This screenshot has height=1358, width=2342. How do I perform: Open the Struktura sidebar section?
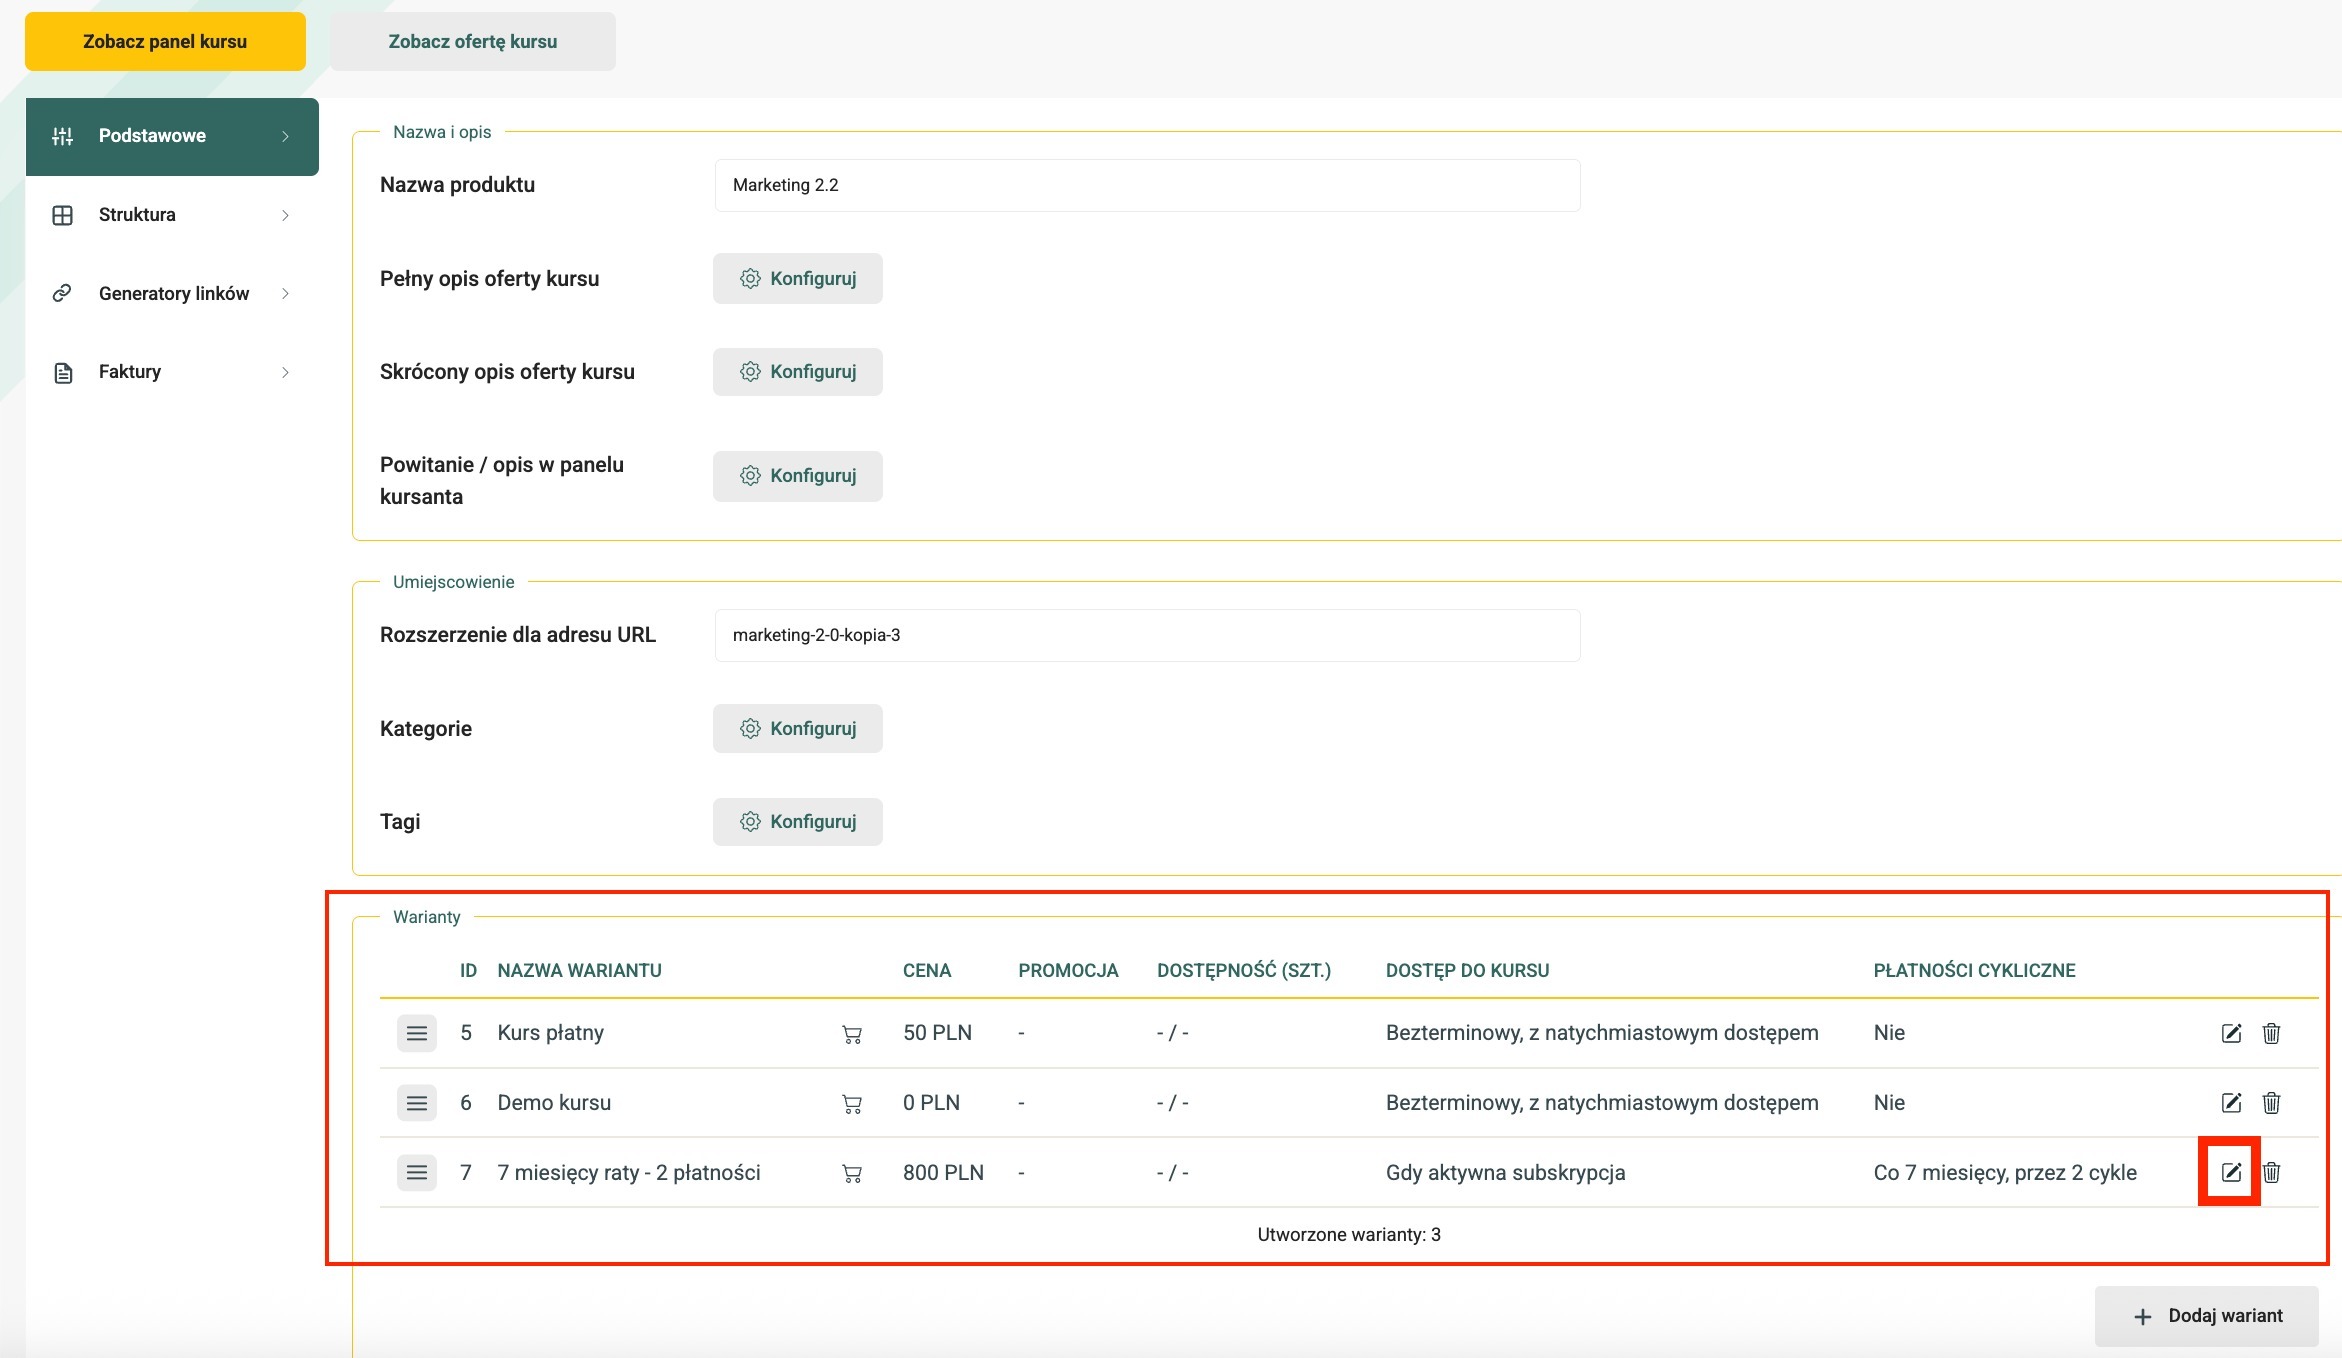point(137,215)
